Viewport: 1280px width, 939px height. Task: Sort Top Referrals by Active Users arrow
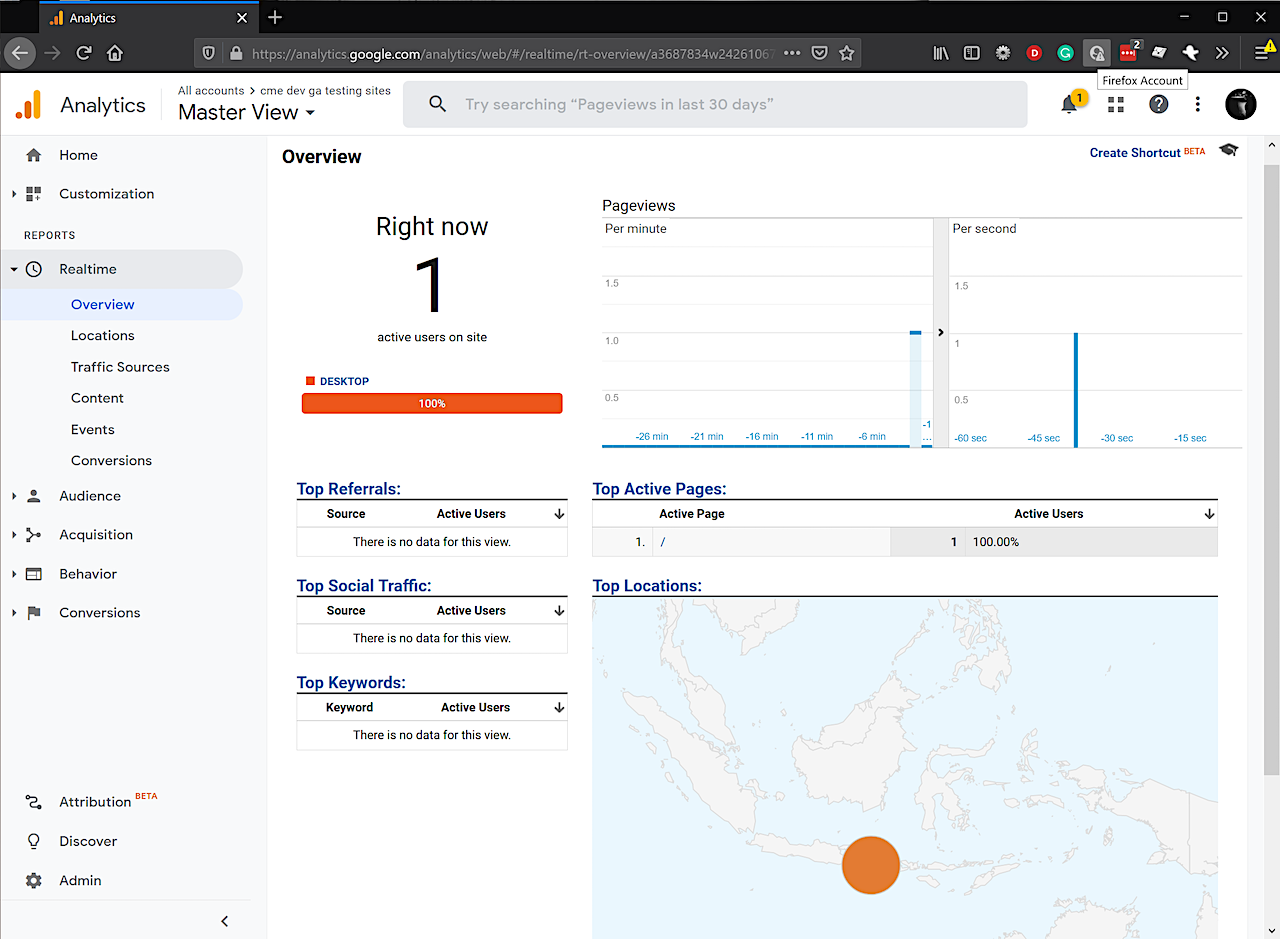point(559,514)
